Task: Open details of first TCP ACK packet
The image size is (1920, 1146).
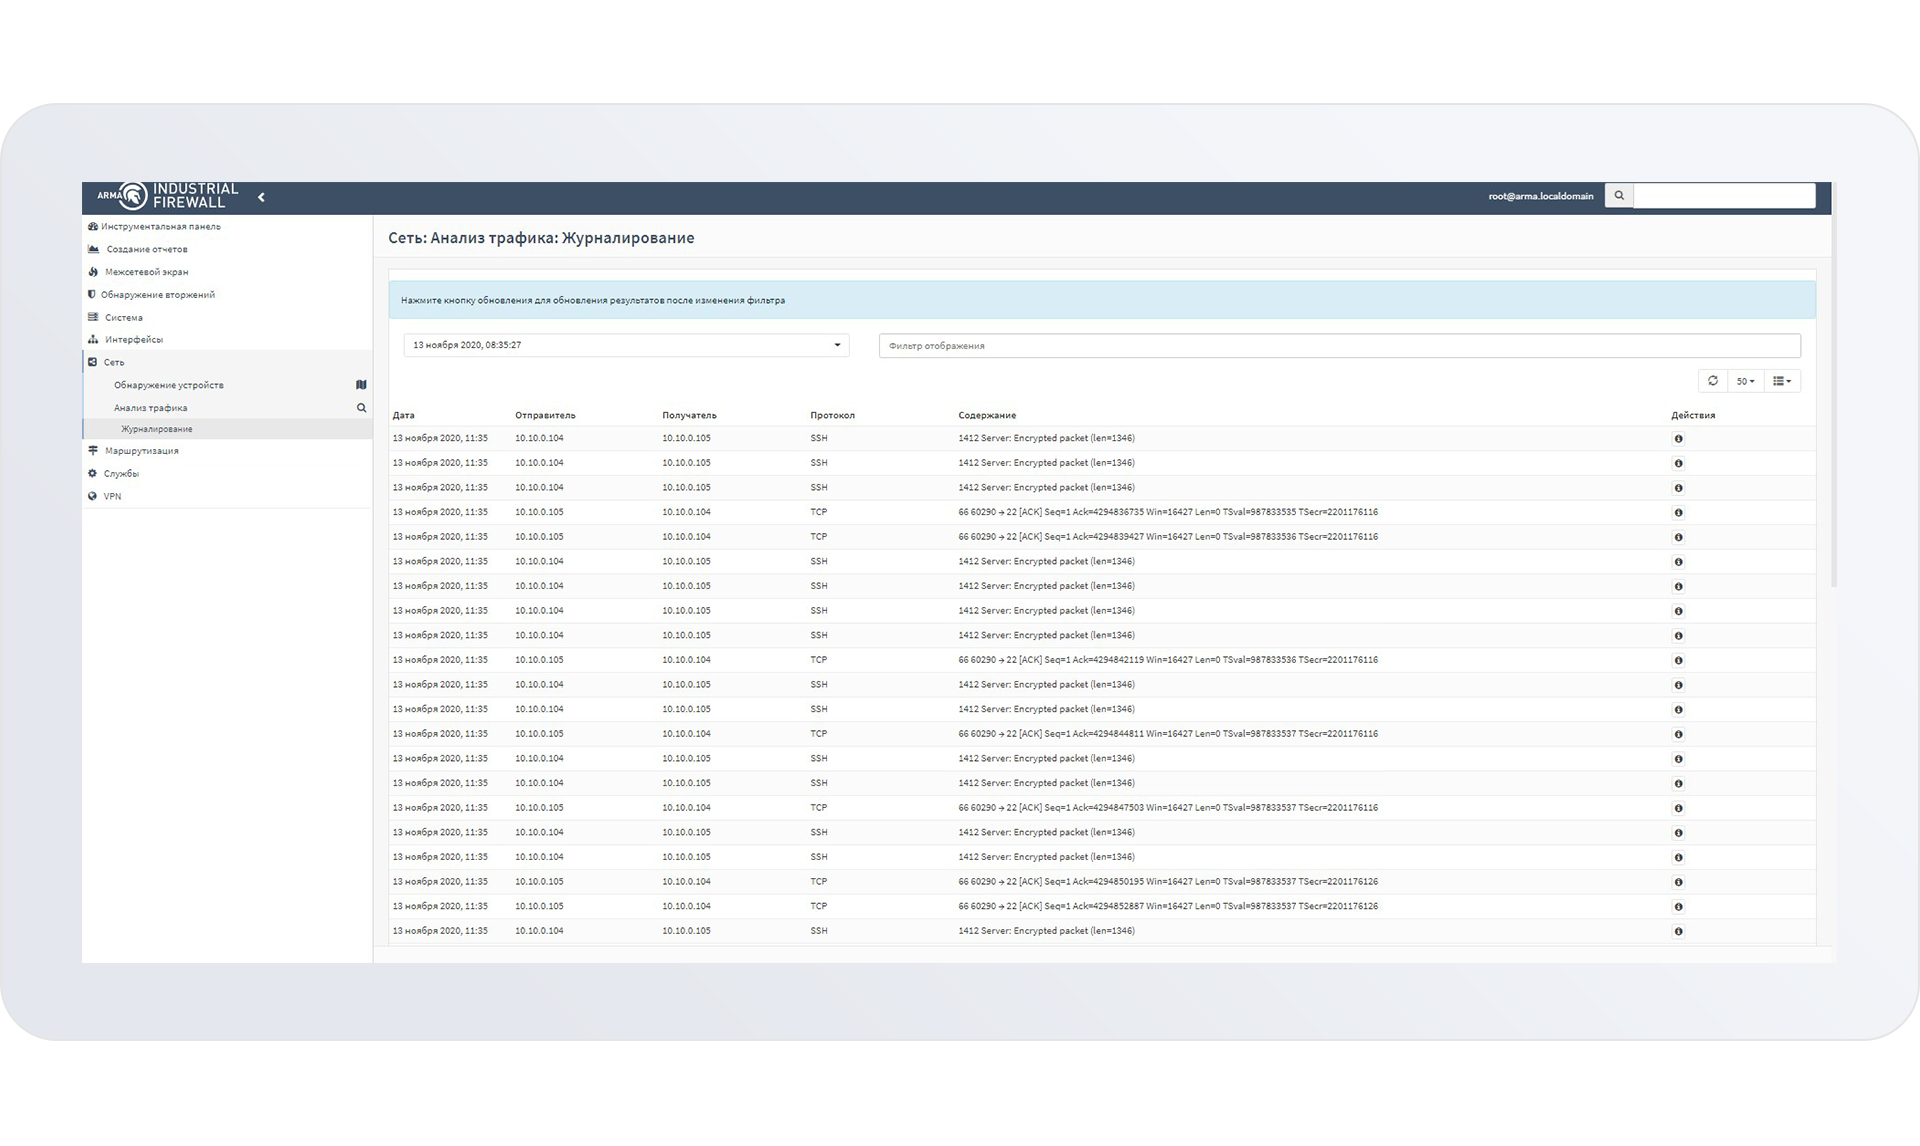Action: tap(1678, 513)
